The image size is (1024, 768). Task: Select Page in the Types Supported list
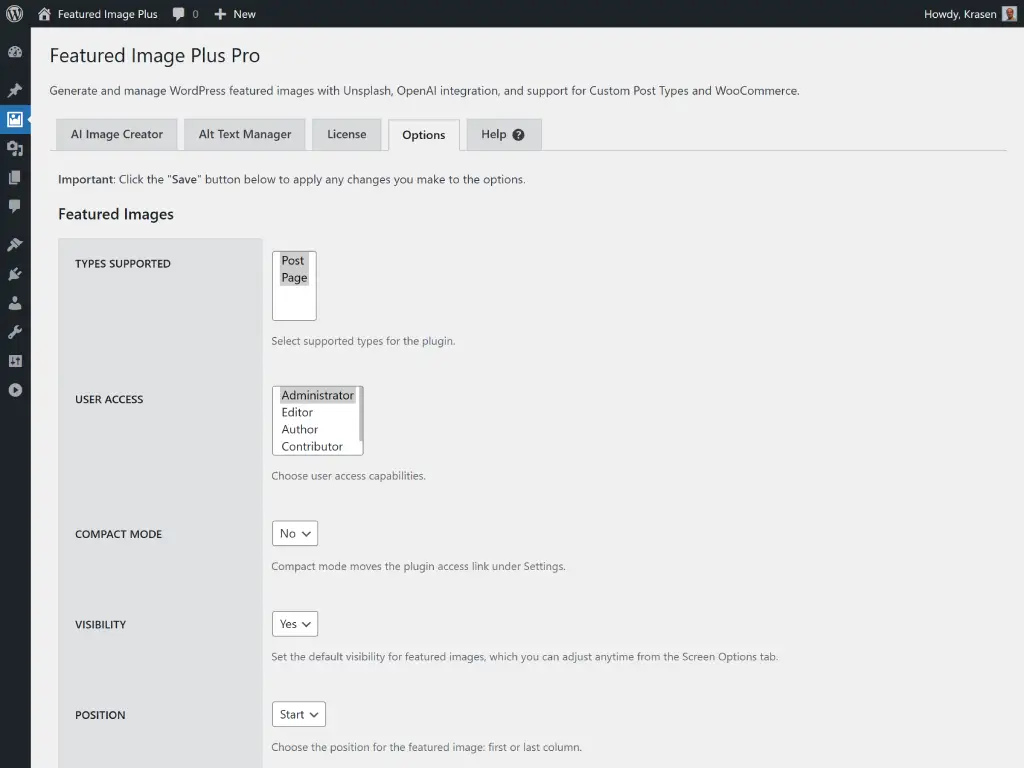pos(293,277)
